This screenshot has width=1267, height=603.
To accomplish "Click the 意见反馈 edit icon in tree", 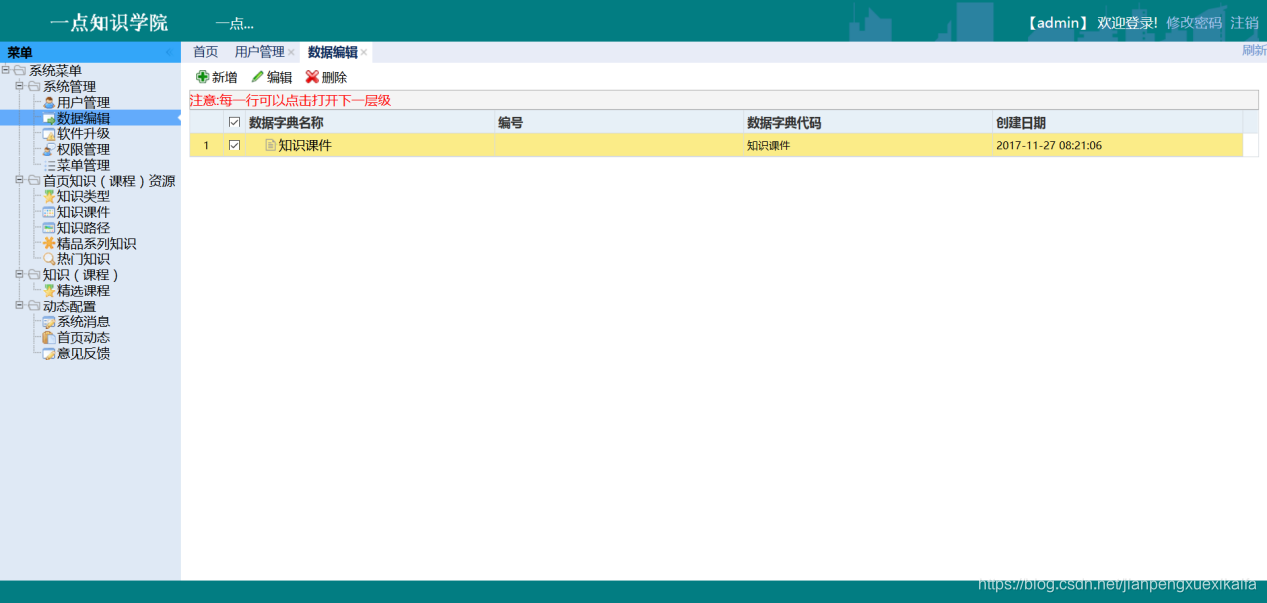I will click(x=49, y=354).
